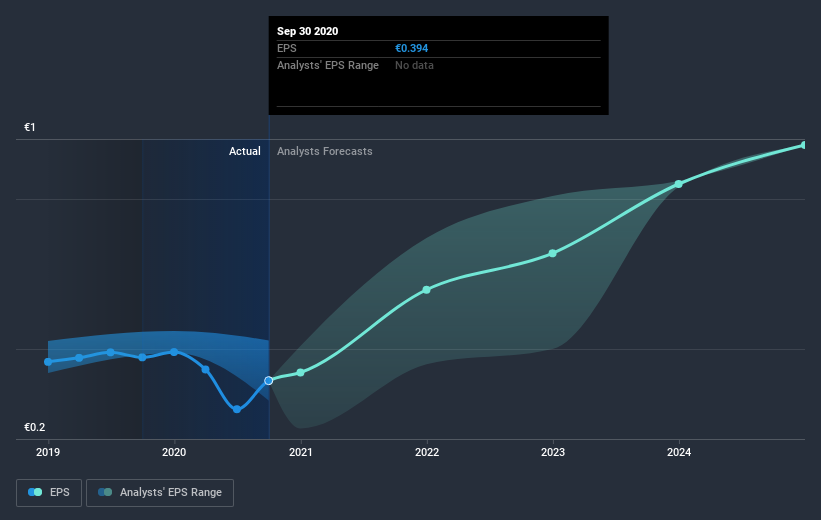The width and height of the screenshot is (821, 520).
Task: Select the forecast data point at 2024
Action: [679, 184]
